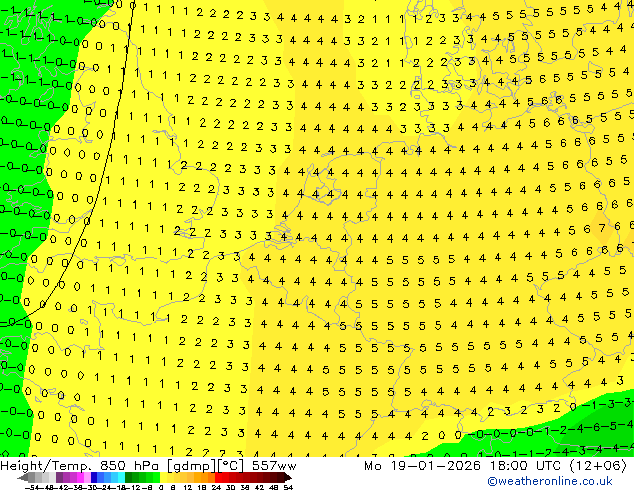The width and height of the screenshot is (634, 490).
Task: Click the left arrow end of the color scale
Action: click(23, 477)
